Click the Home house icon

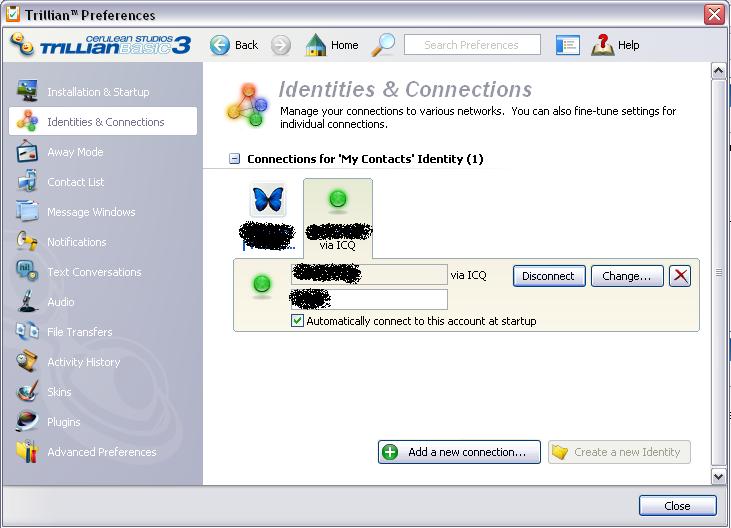[316, 45]
